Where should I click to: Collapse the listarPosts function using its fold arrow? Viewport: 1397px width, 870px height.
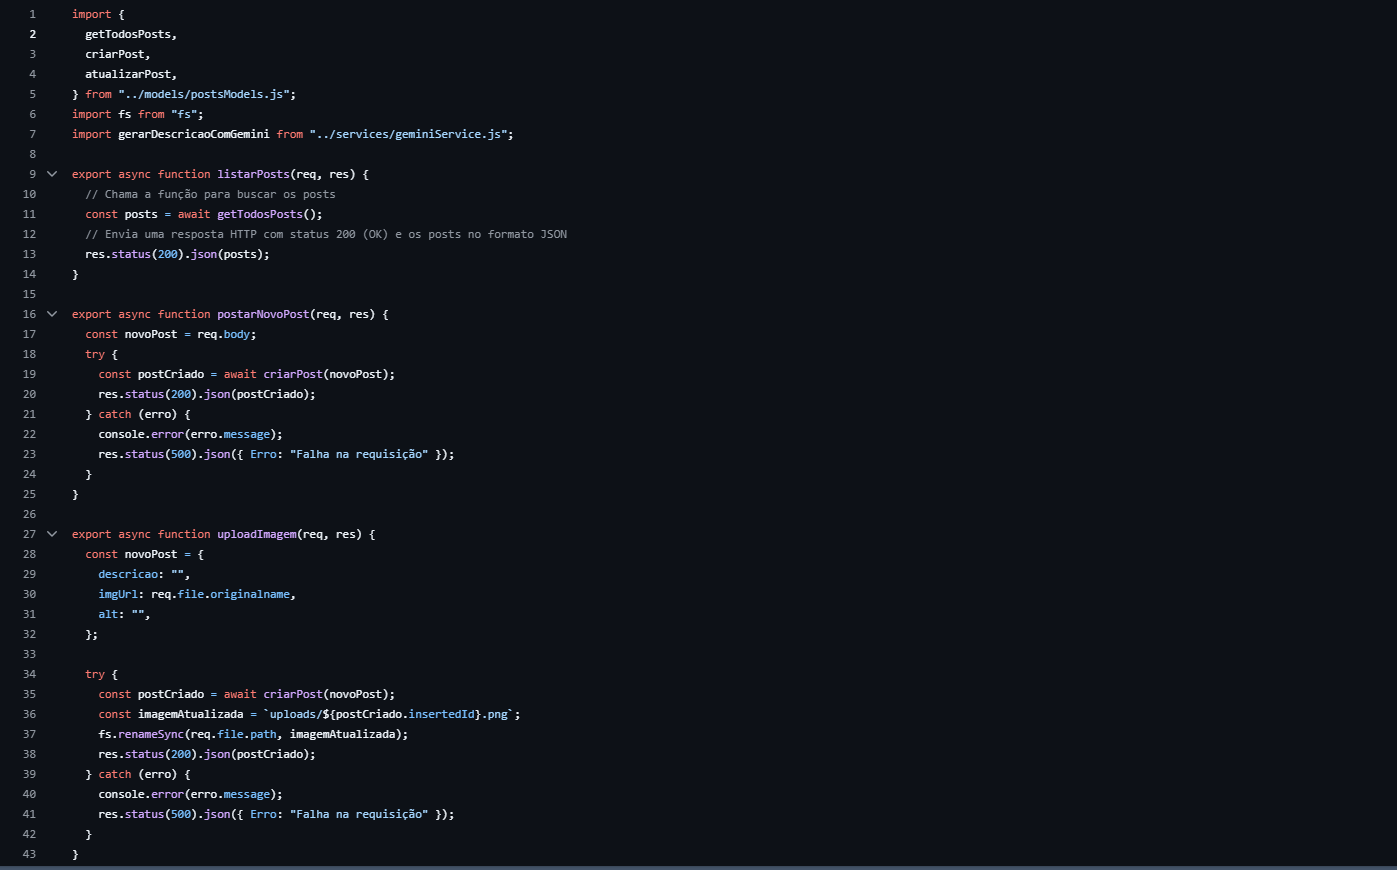pos(52,174)
